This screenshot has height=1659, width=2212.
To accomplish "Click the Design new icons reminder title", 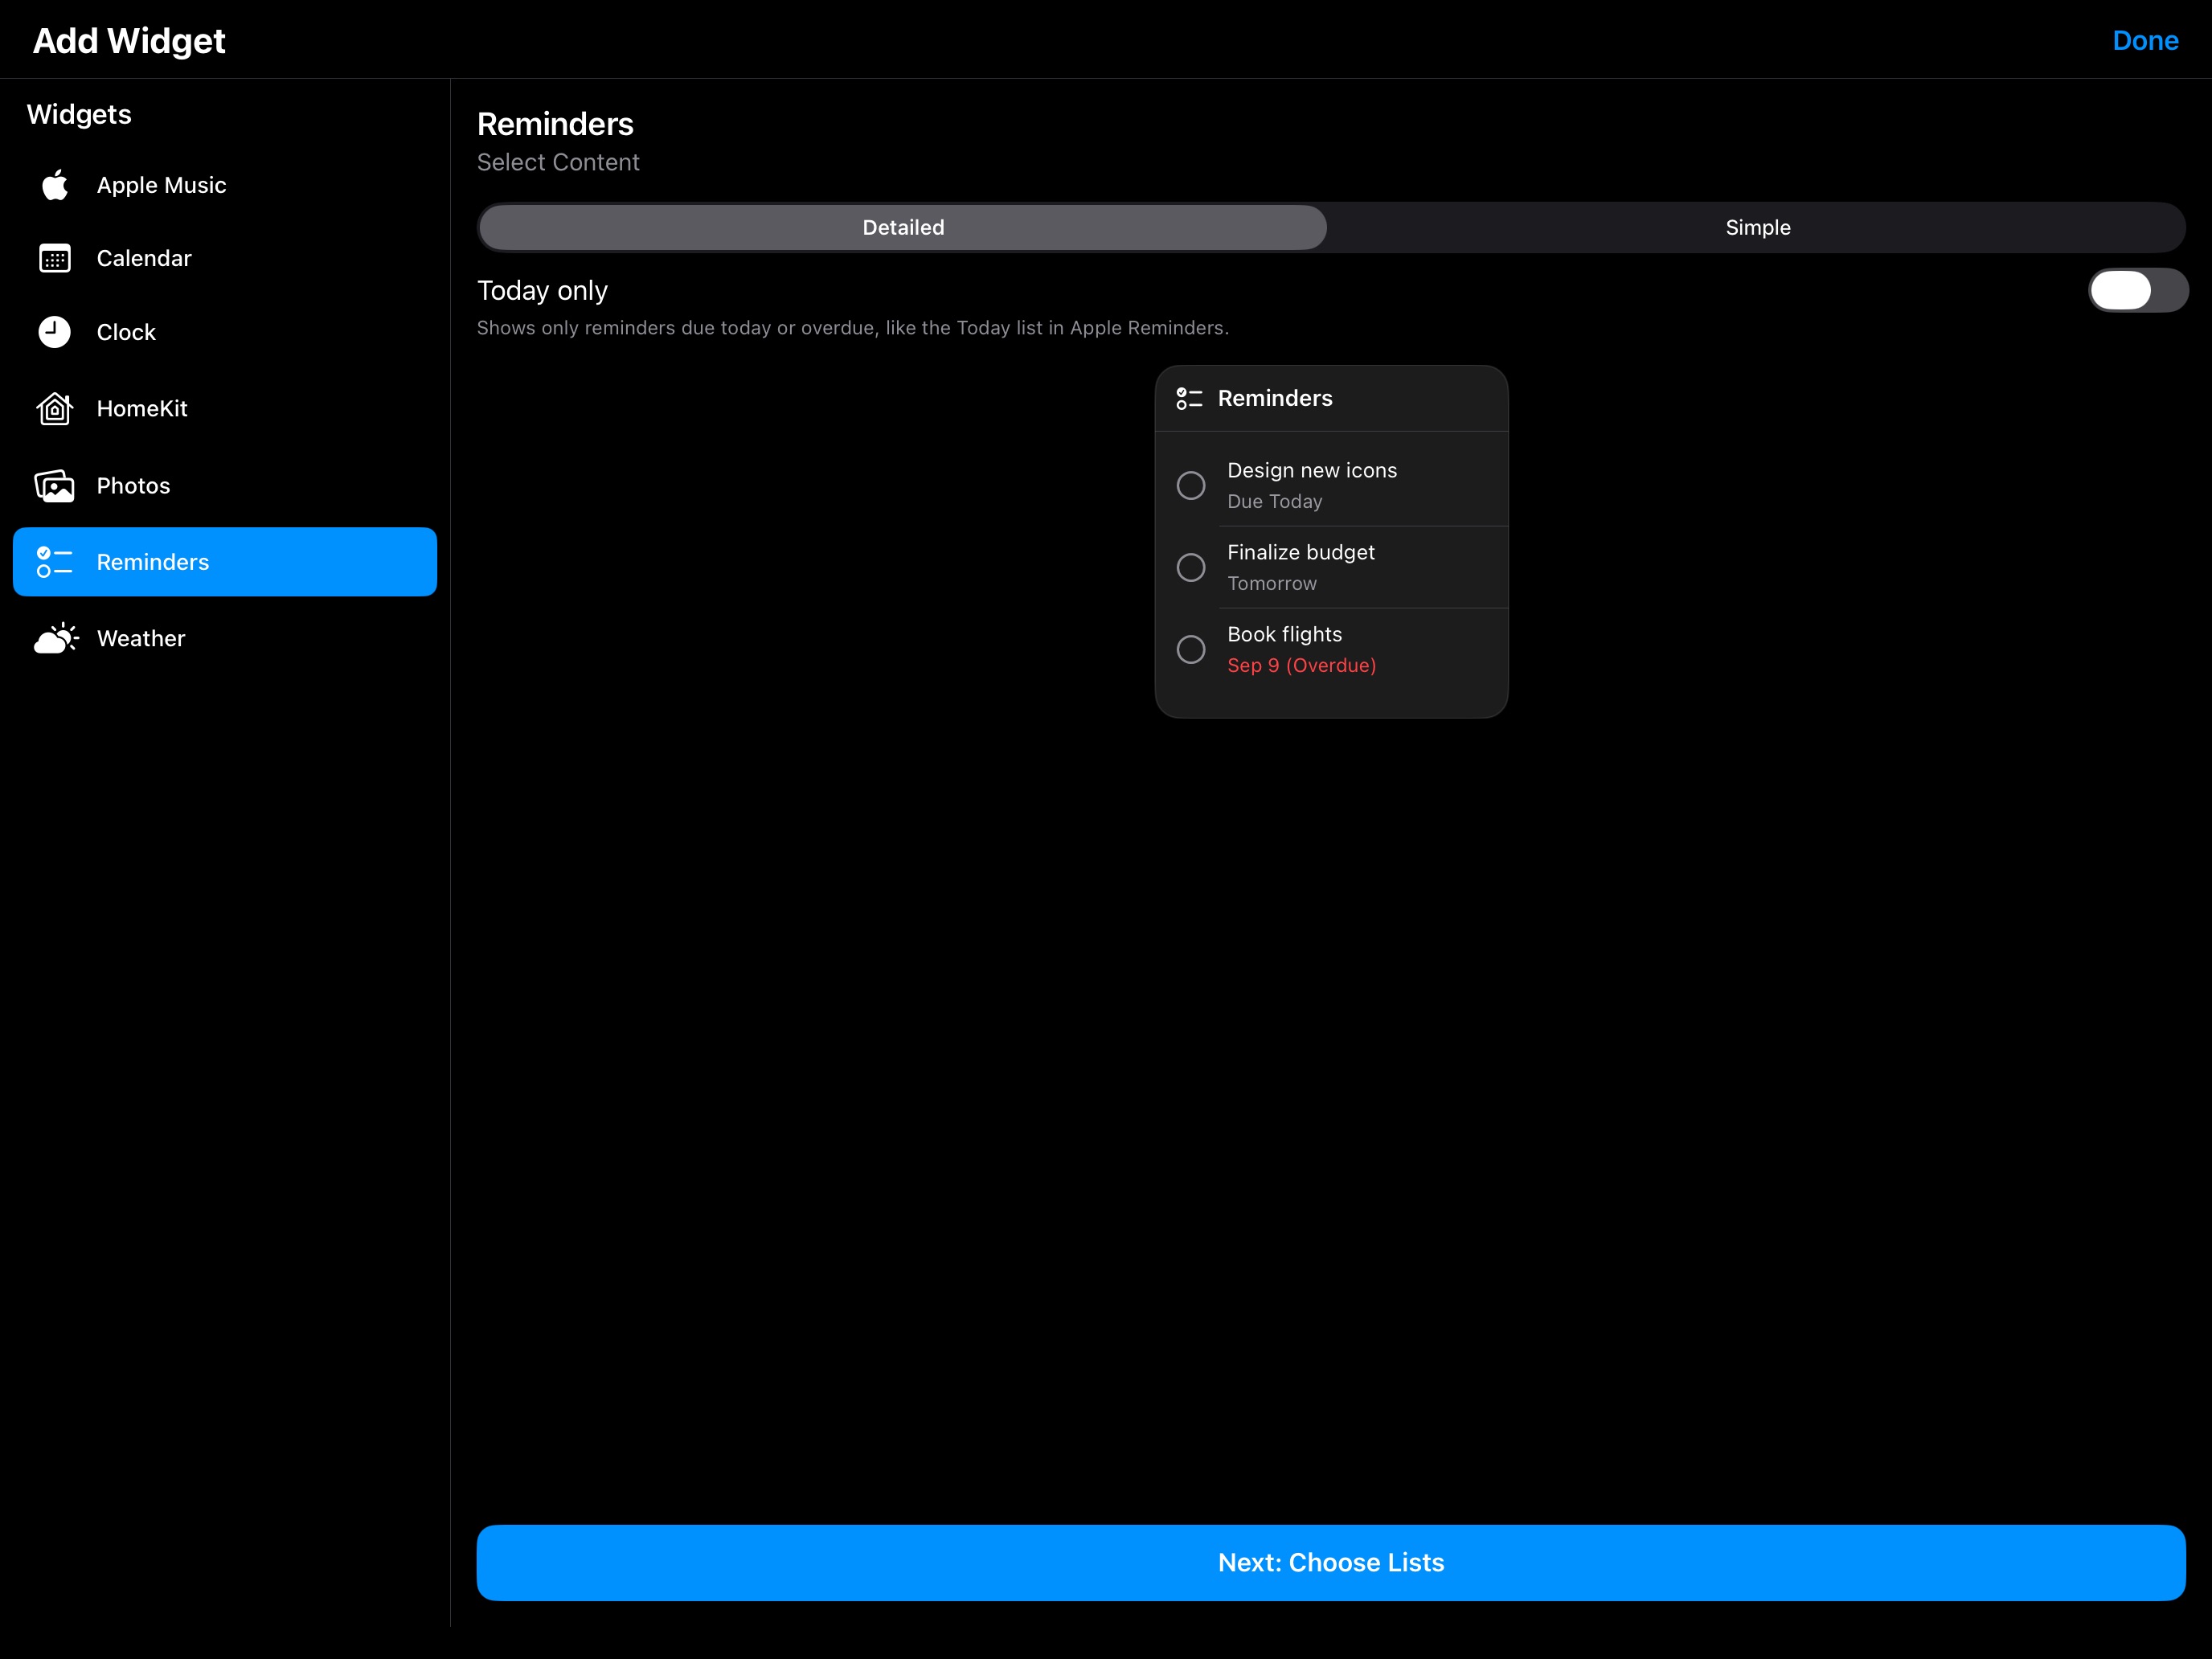I will [x=1312, y=470].
